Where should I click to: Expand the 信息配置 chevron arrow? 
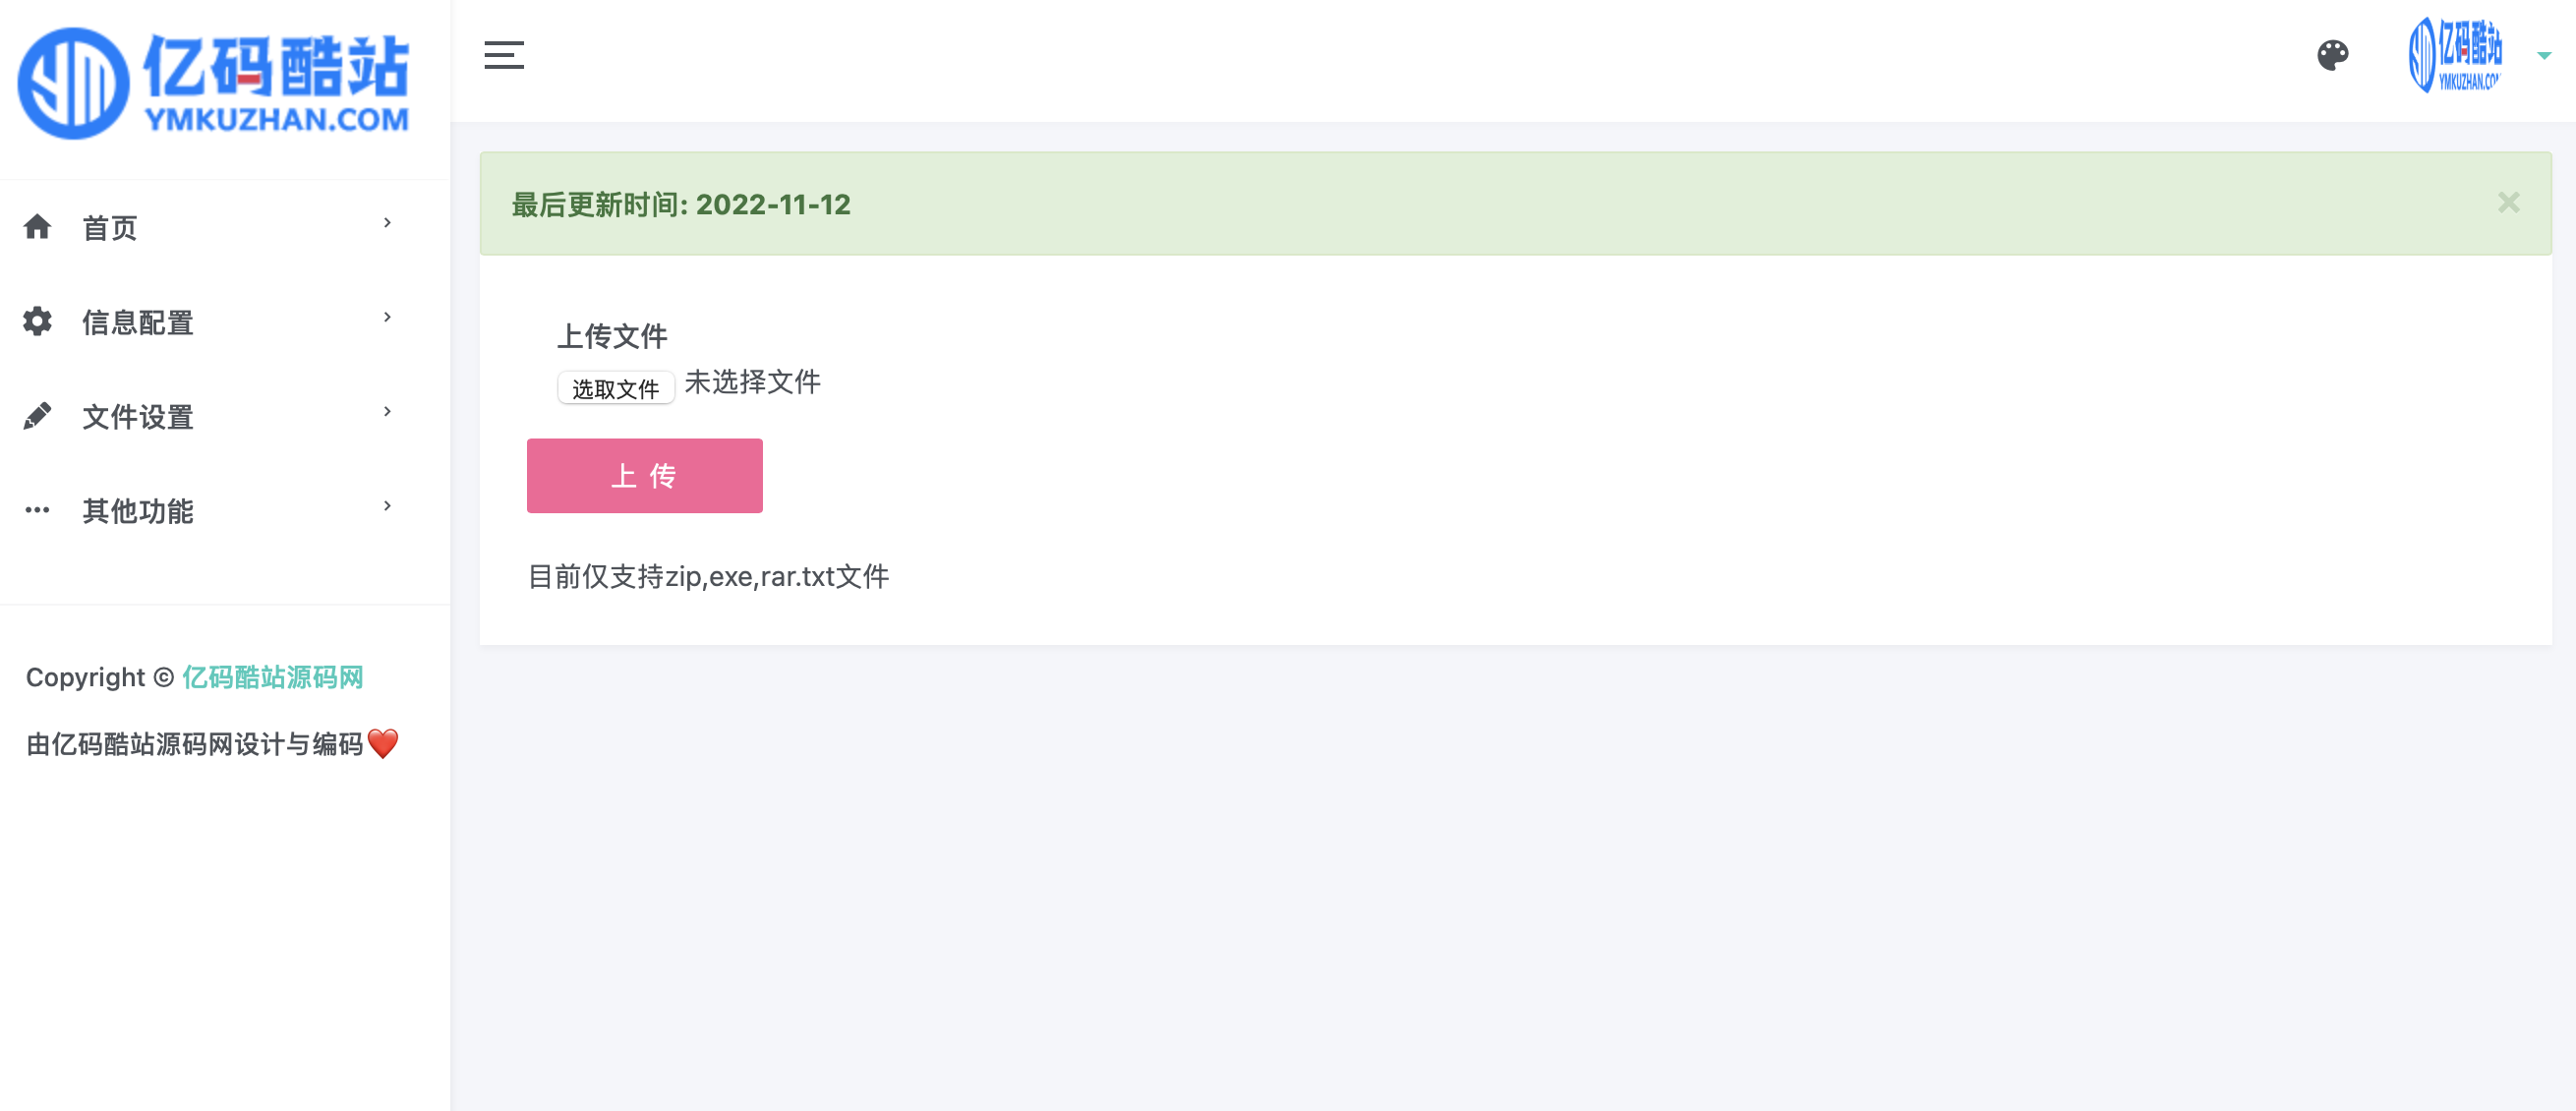pyautogui.click(x=387, y=317)
